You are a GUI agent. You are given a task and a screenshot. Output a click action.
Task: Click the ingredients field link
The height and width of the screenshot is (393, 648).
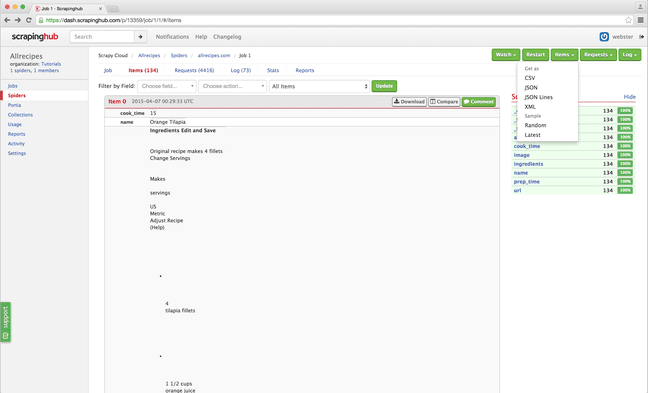[x=528, y=164]
